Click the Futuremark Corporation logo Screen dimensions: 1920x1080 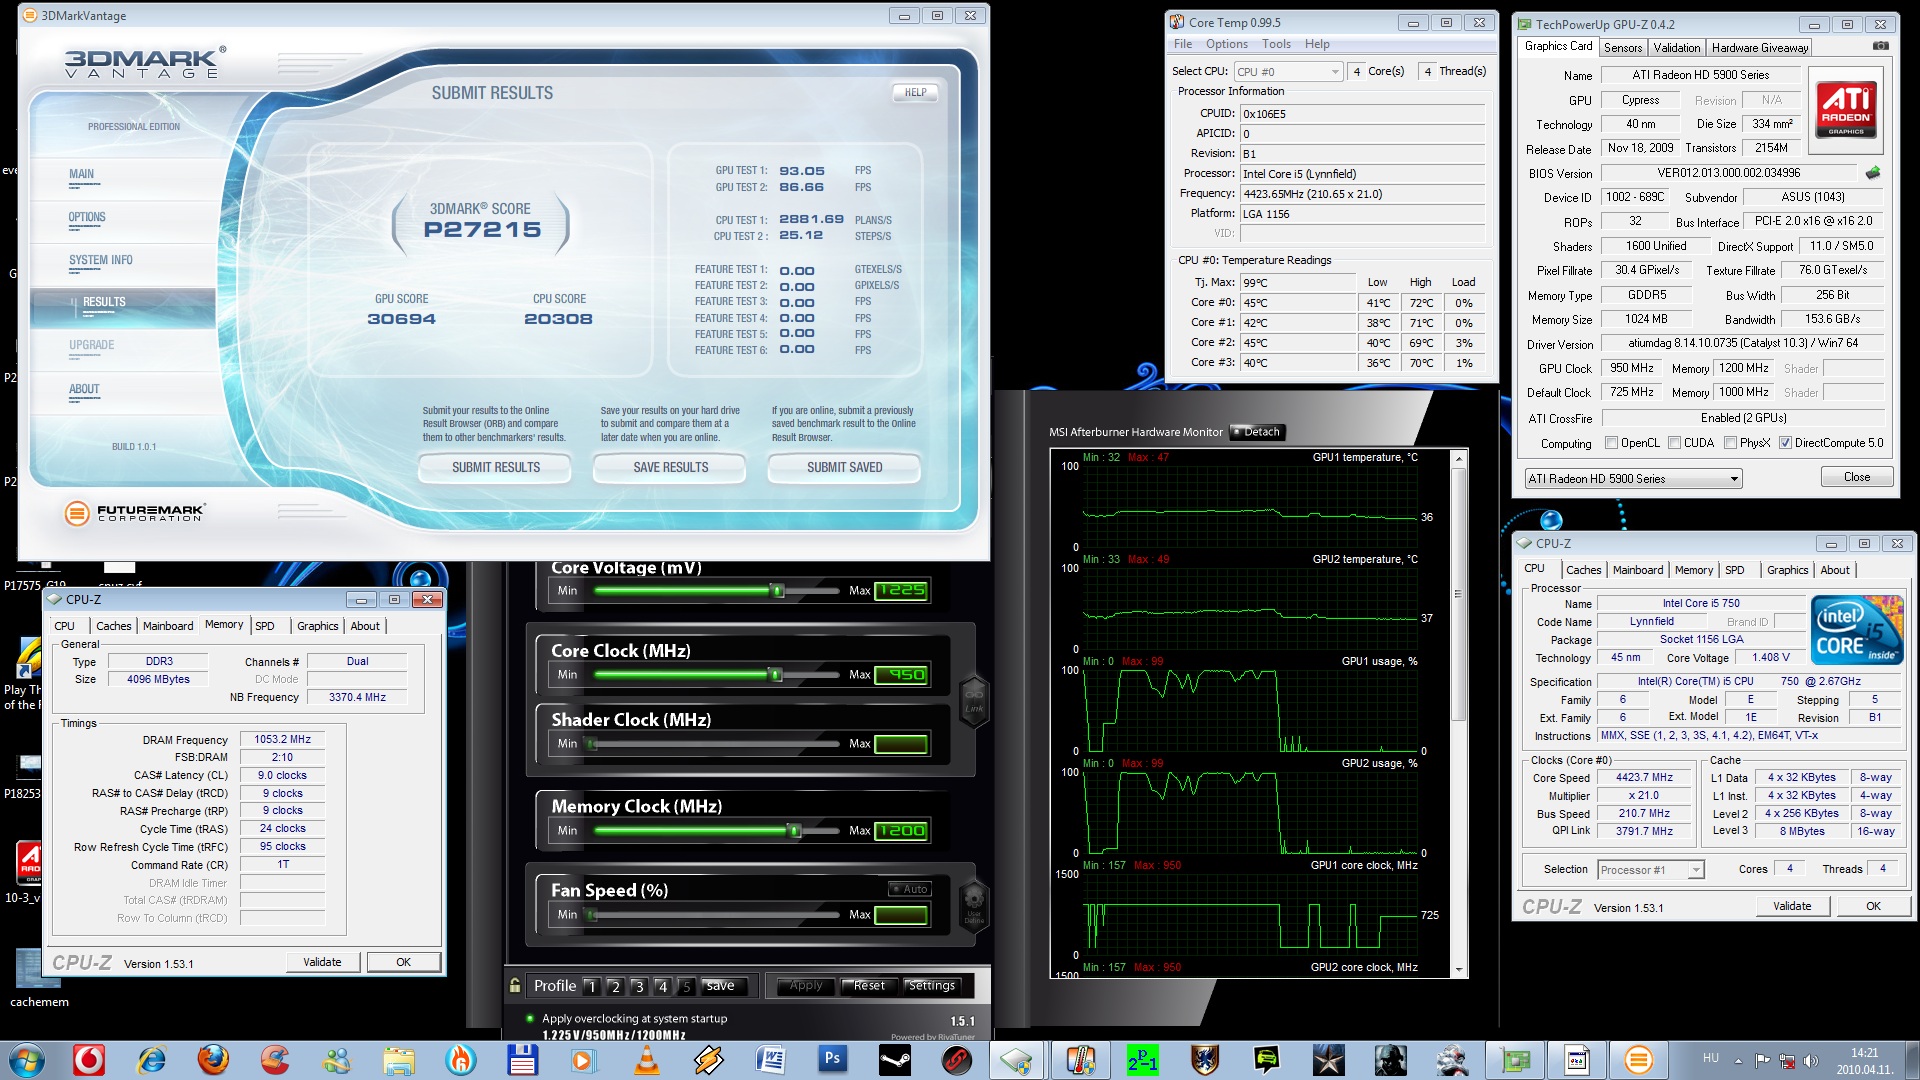pyautogui.click(x=135, y=513)
